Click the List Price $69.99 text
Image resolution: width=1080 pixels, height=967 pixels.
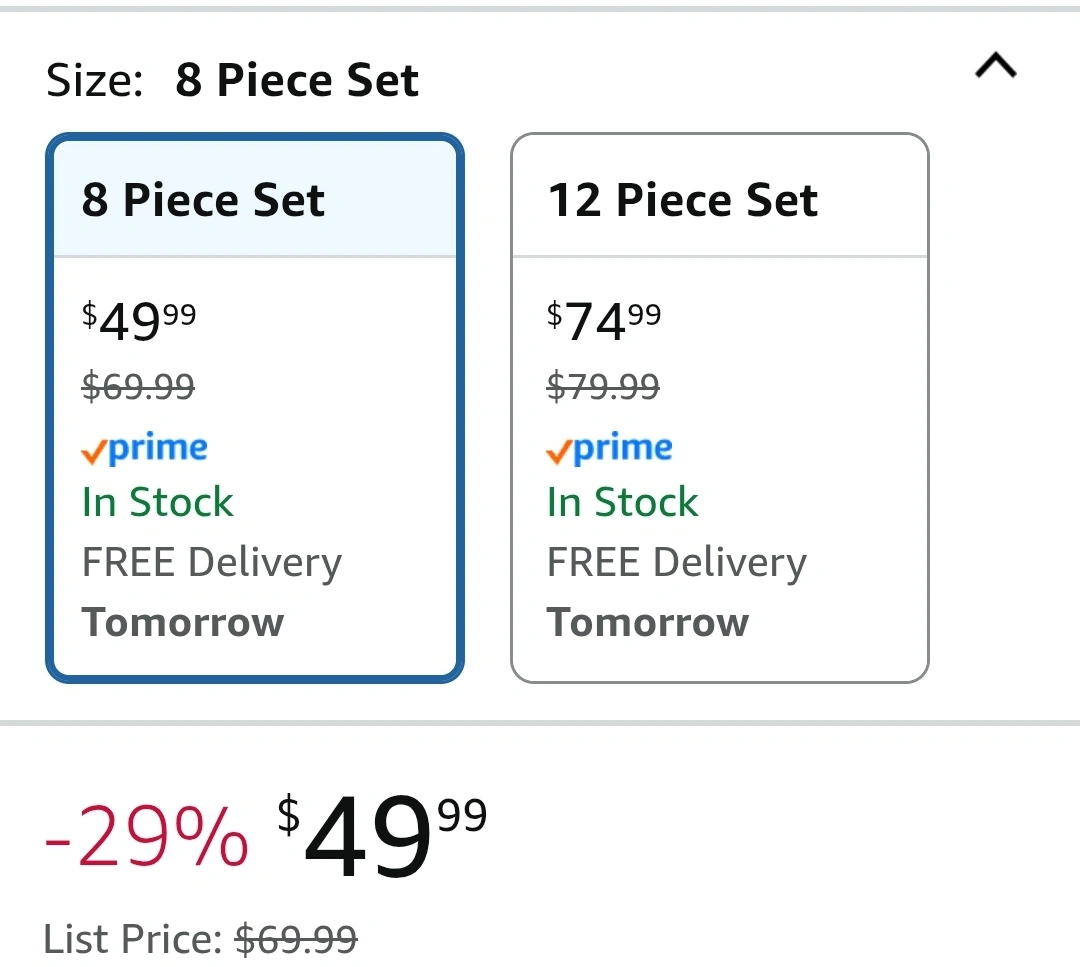[x=200, y=939]
